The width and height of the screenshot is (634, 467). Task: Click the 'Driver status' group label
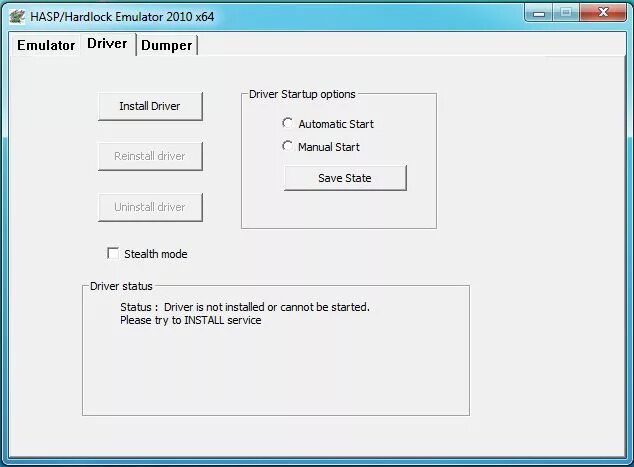point(121,286)
